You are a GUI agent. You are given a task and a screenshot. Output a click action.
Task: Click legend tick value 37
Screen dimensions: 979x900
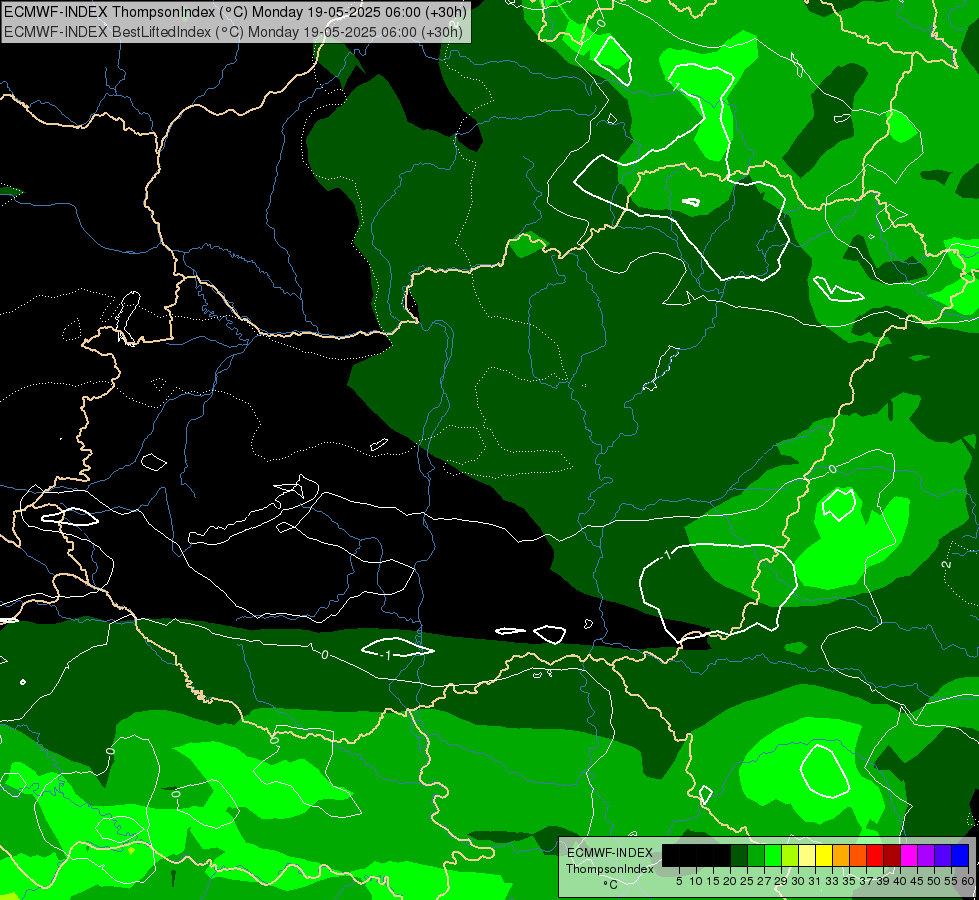(867, 881)
